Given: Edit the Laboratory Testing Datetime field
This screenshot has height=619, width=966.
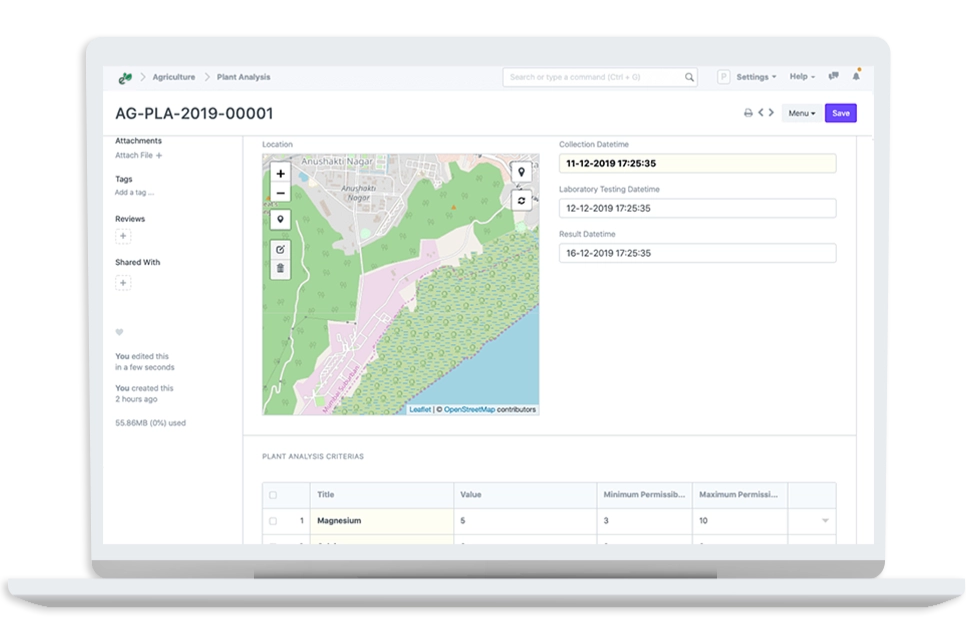Looking at the screenshot, I should tap(697, 208).
